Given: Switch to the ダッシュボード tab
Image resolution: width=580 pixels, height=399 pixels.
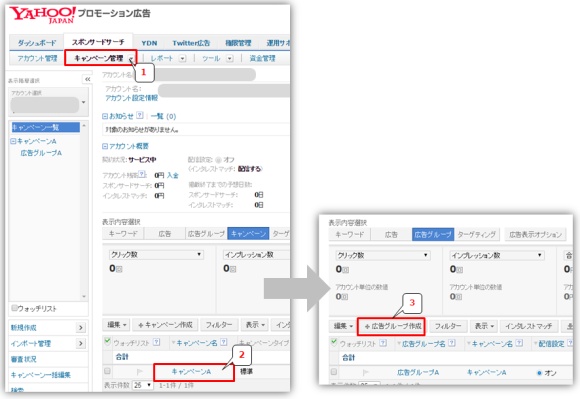Looking at the screenshot, I should pyautogui.click(x=37, y=43).
